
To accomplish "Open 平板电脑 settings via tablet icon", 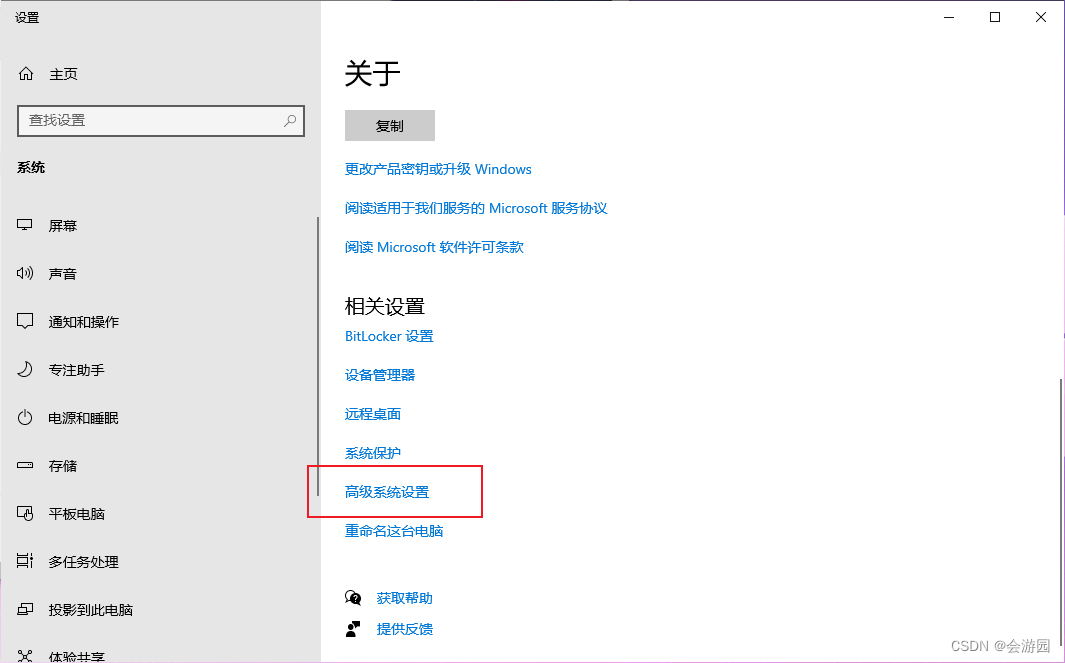I will 24,513.
